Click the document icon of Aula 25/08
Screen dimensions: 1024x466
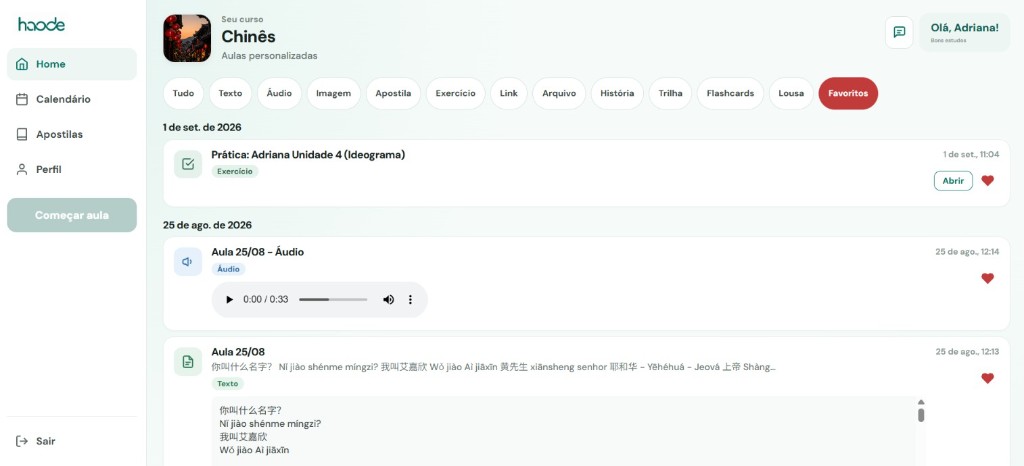188,362
